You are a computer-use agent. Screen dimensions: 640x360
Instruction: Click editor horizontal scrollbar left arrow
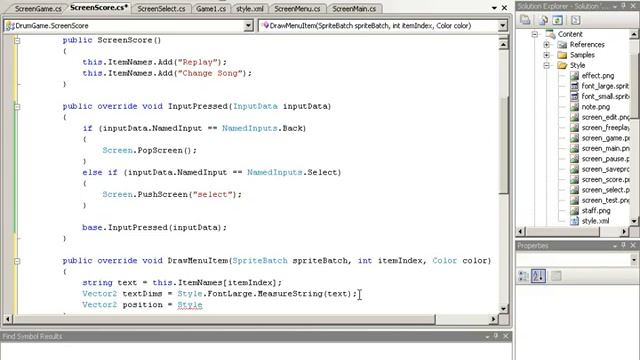pyautogui.click(x=8, y=319)
